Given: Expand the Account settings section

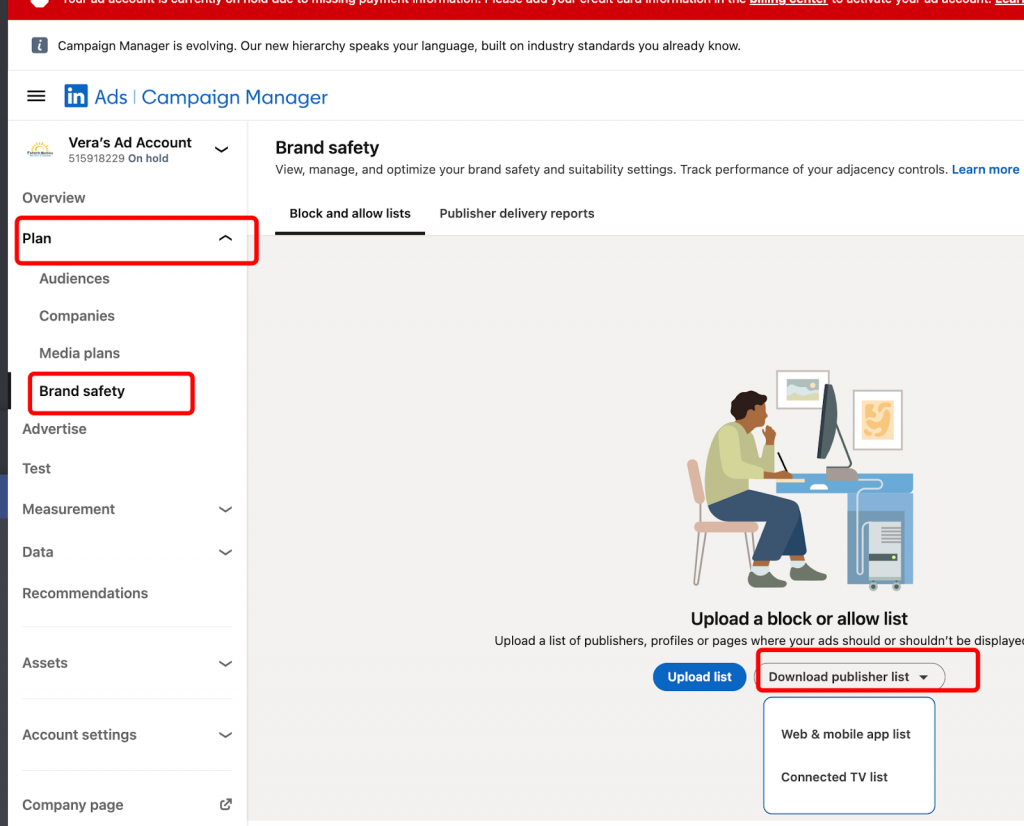Looking at the screenshot, I should tap(225, 735).
